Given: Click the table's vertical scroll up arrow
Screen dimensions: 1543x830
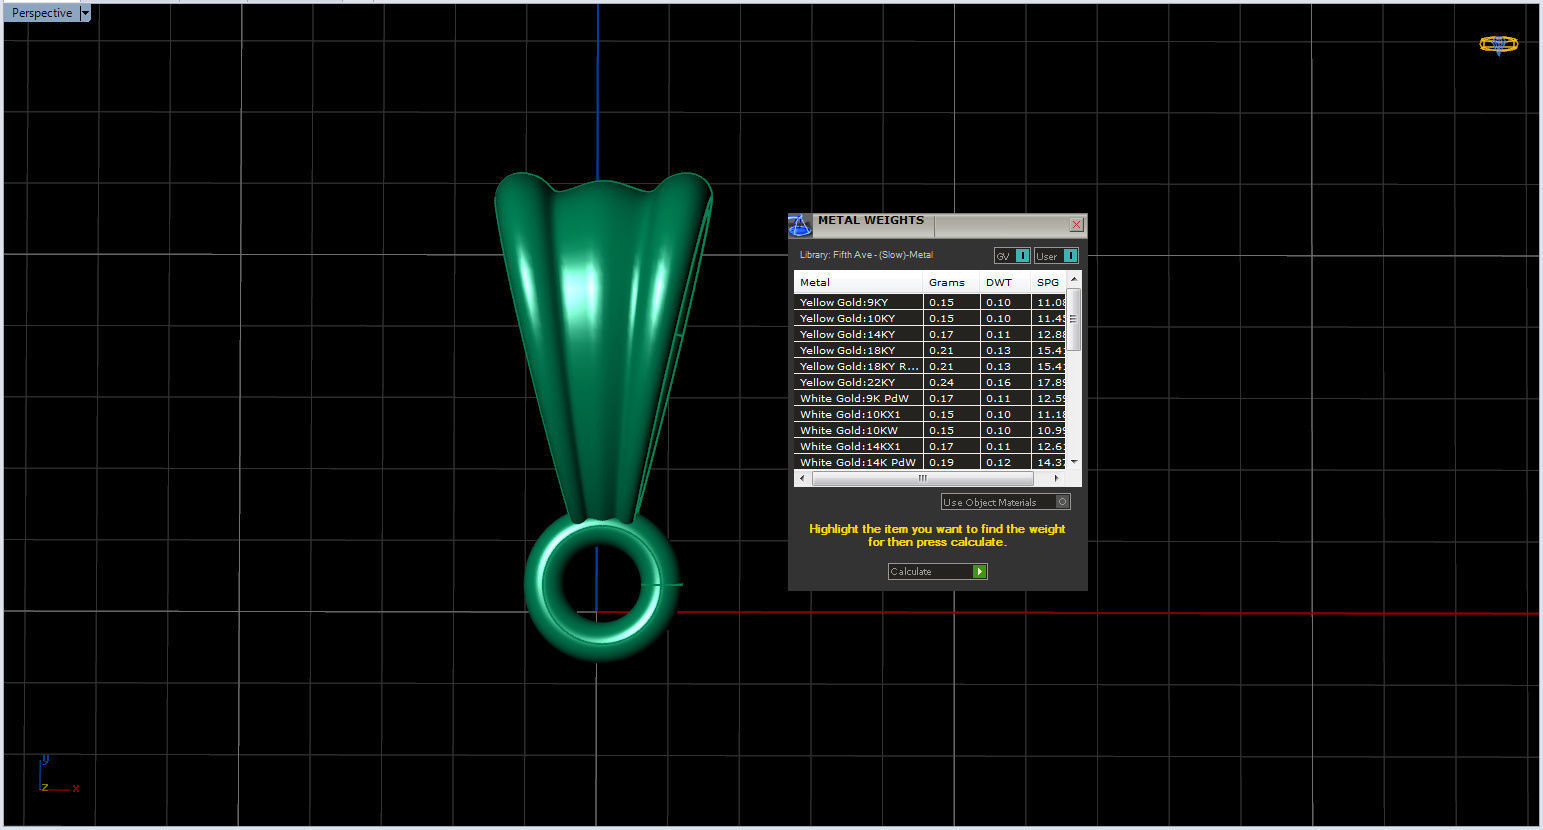Looking at the screenshot, I should tap(1074, 279).
